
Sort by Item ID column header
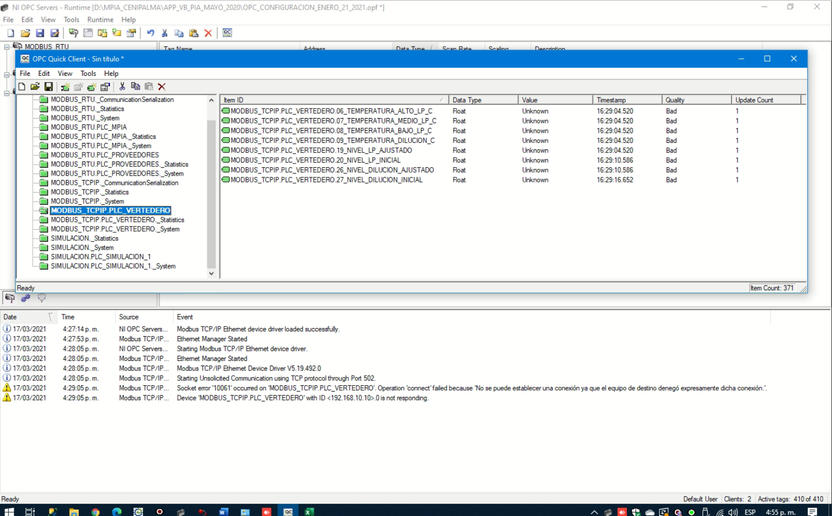click(334, 100)
